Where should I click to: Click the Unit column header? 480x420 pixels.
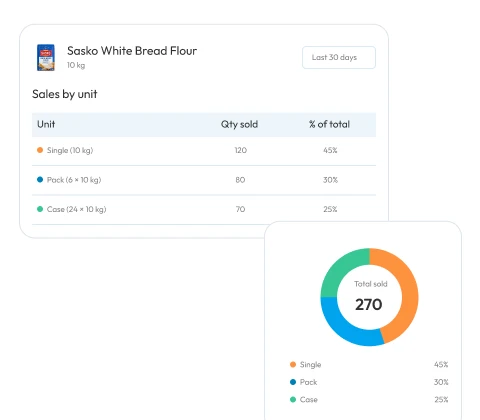tap(46, 124)
